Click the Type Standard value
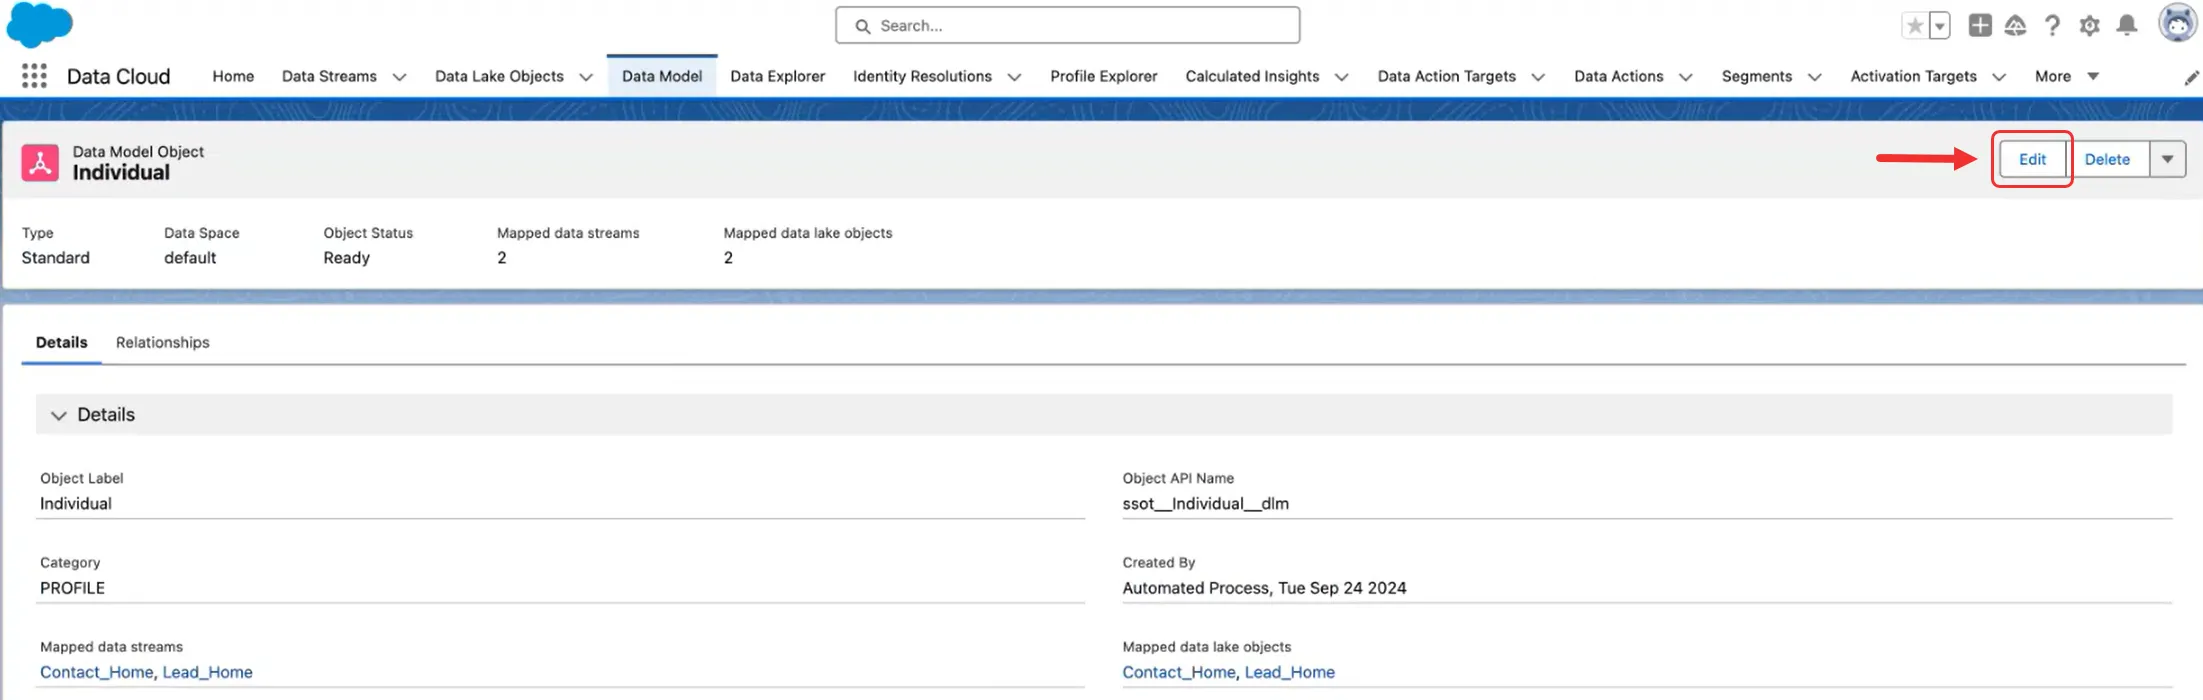The width and height of the screenshot is (2203, 700). click(55, 257)
